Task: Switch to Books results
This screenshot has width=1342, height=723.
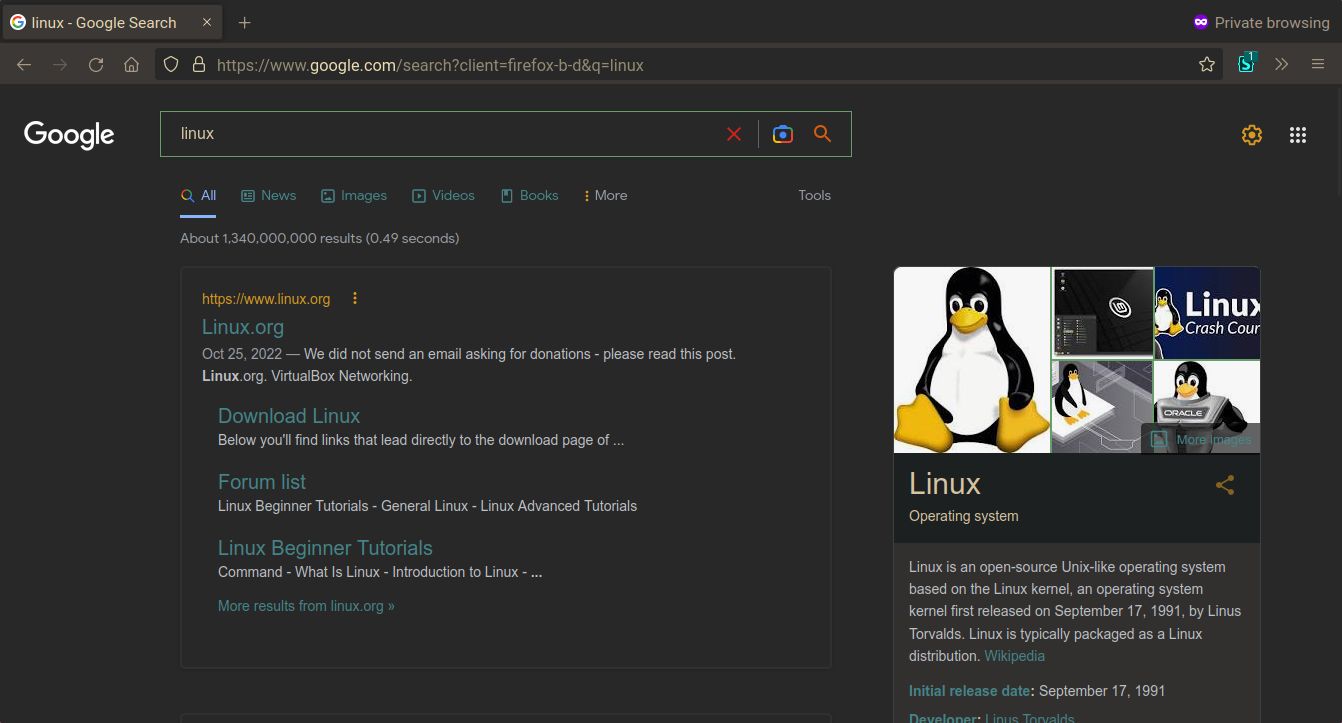Action: tap(529, 196)
